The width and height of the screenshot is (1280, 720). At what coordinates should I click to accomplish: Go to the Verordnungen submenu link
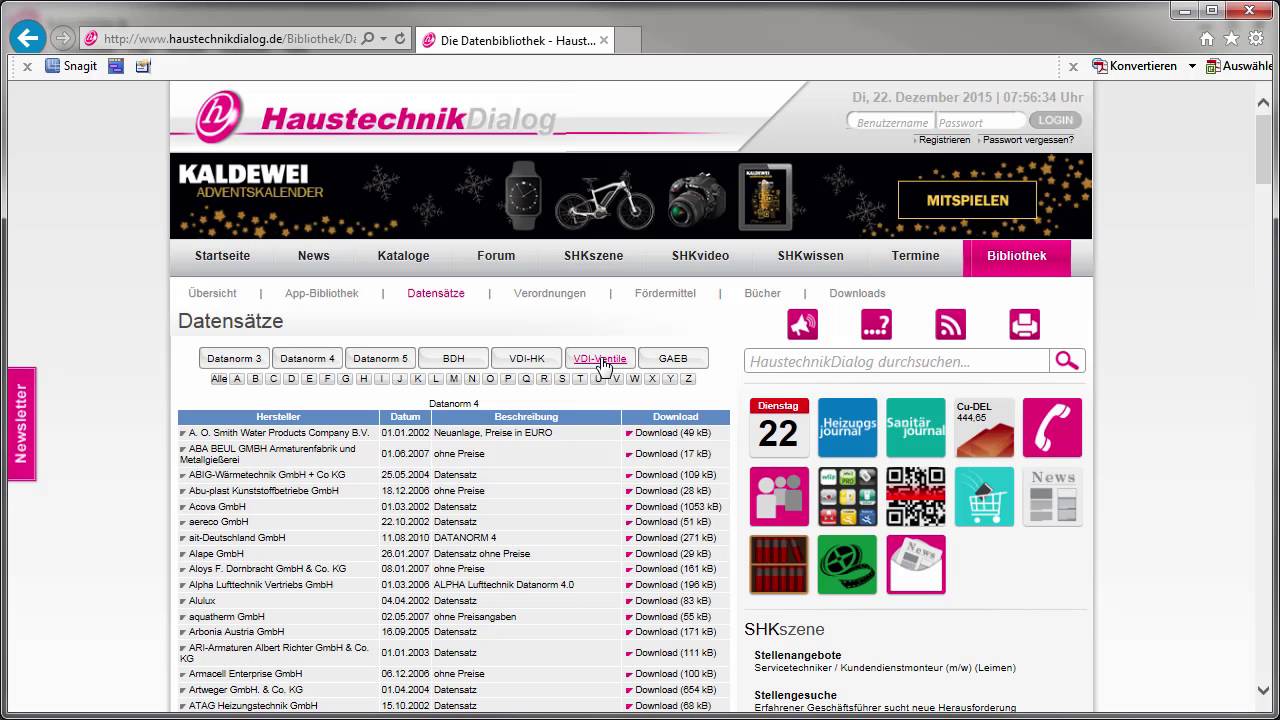550,293
